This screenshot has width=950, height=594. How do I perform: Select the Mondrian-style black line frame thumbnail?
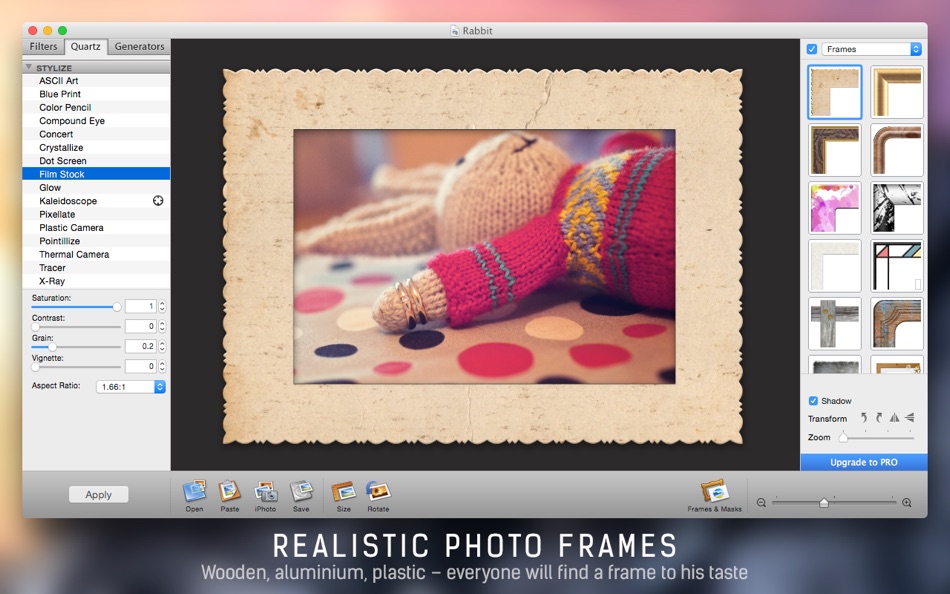pos(897,265)
